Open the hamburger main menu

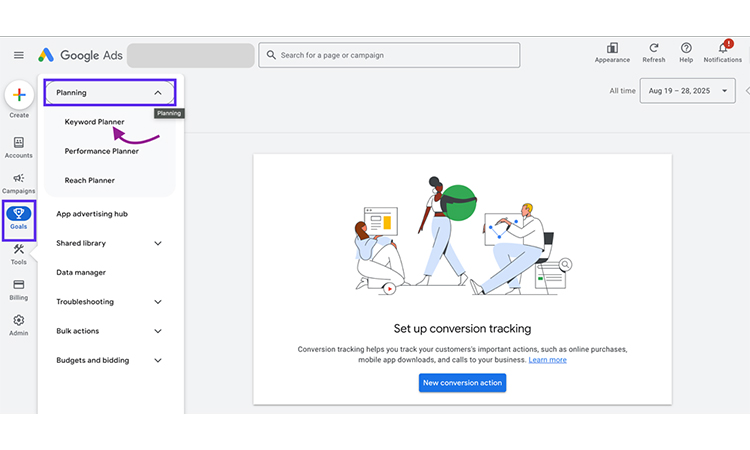point(19,55)
